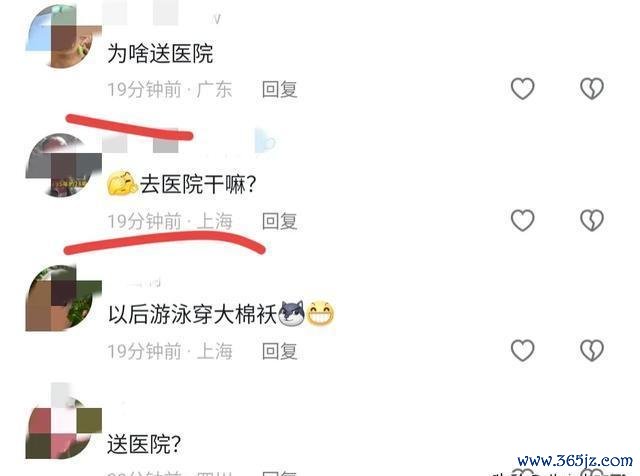The width and height of the screenshot is (640, 476).
Task: Open the www.365jz.com watermark link
Action: (575, 461)
